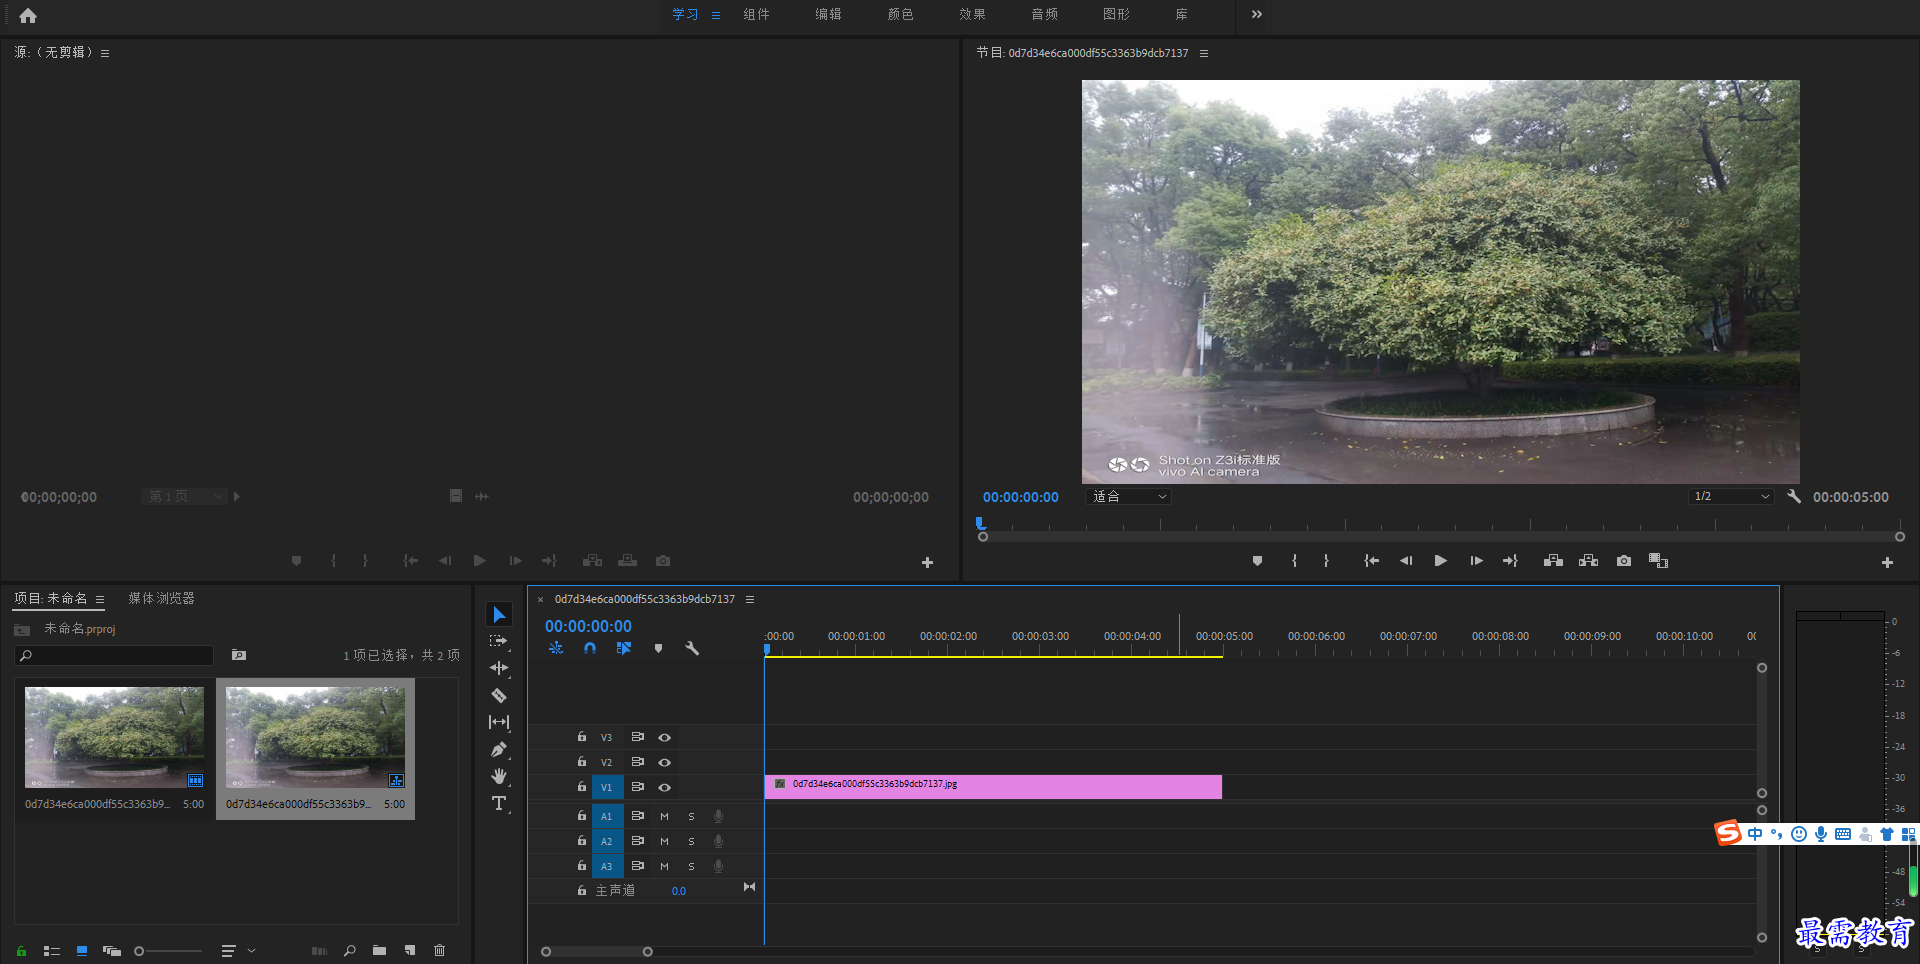Add a marker in the timeline header
Screen dimensions: 1920x964
tap(658, 648)
